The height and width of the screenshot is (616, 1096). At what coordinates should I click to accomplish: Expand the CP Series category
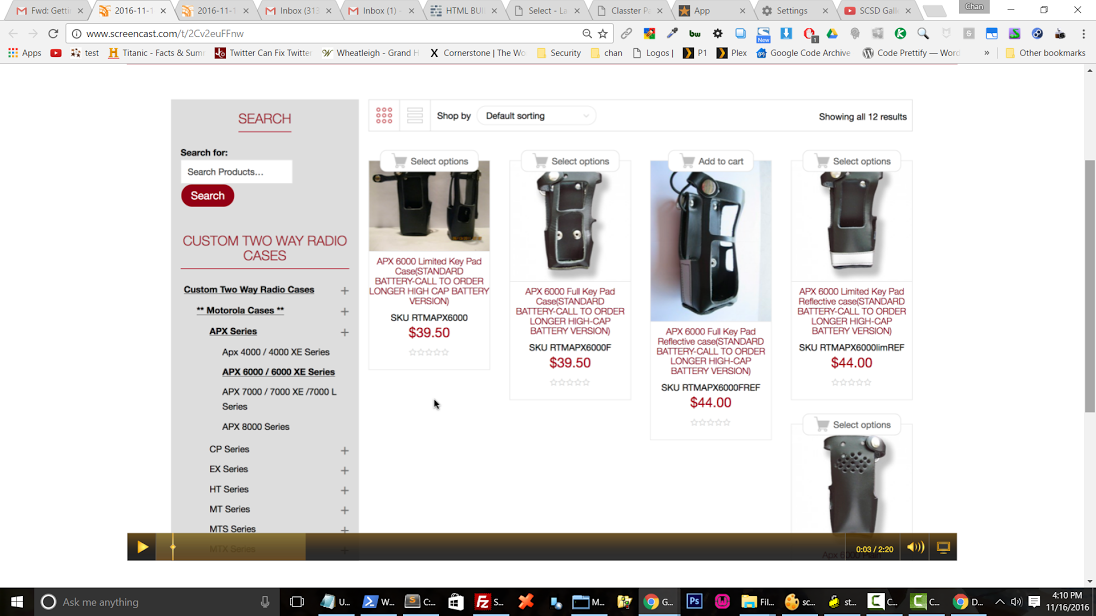[344, 450]
